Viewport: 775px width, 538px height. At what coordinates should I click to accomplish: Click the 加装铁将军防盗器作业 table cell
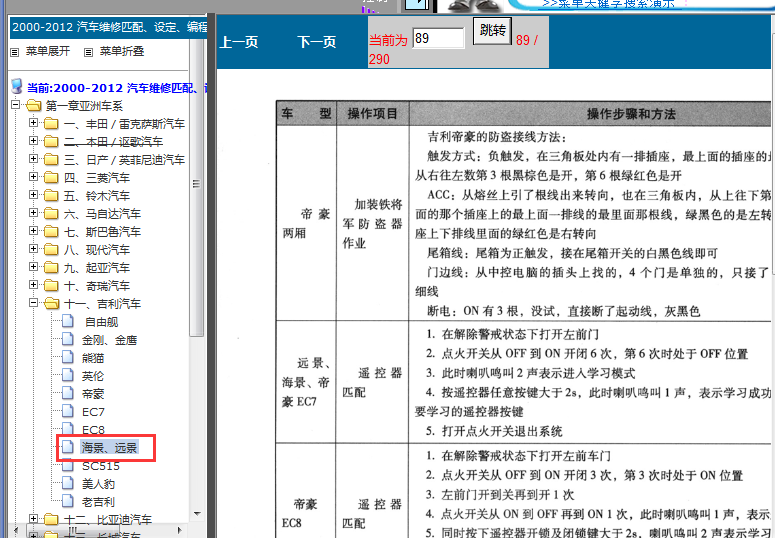tap(373, 223)
